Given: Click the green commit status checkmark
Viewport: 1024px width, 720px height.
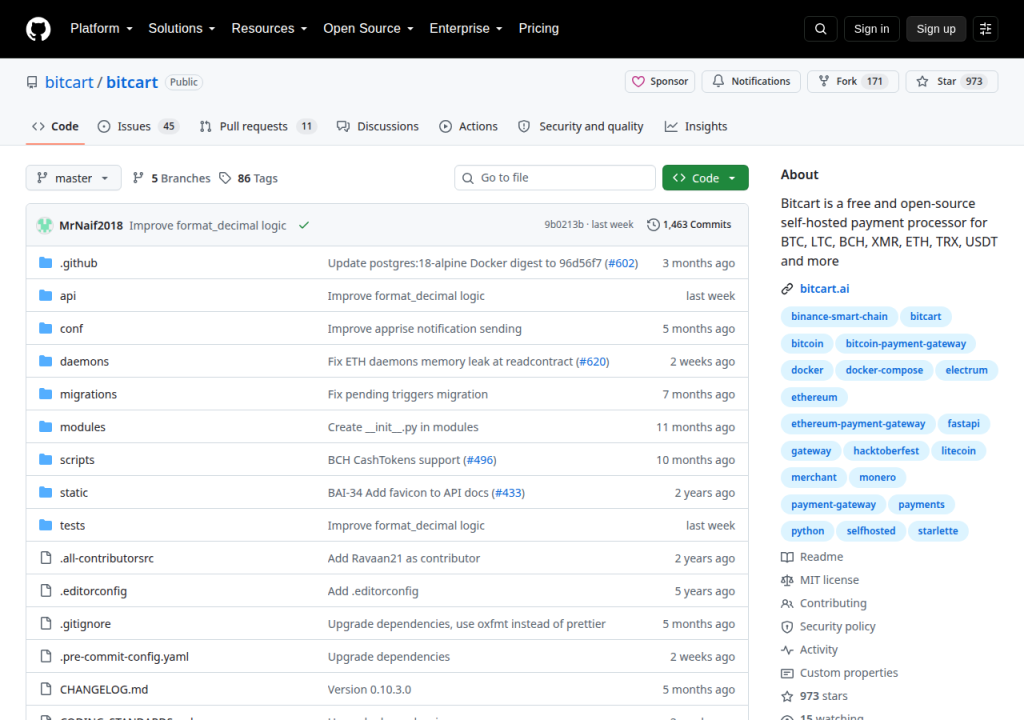Looking at the screenshot, I should point(304,225).
